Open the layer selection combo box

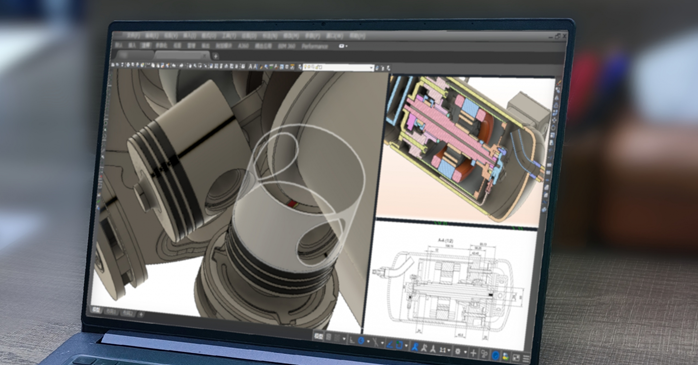[338, 67]
